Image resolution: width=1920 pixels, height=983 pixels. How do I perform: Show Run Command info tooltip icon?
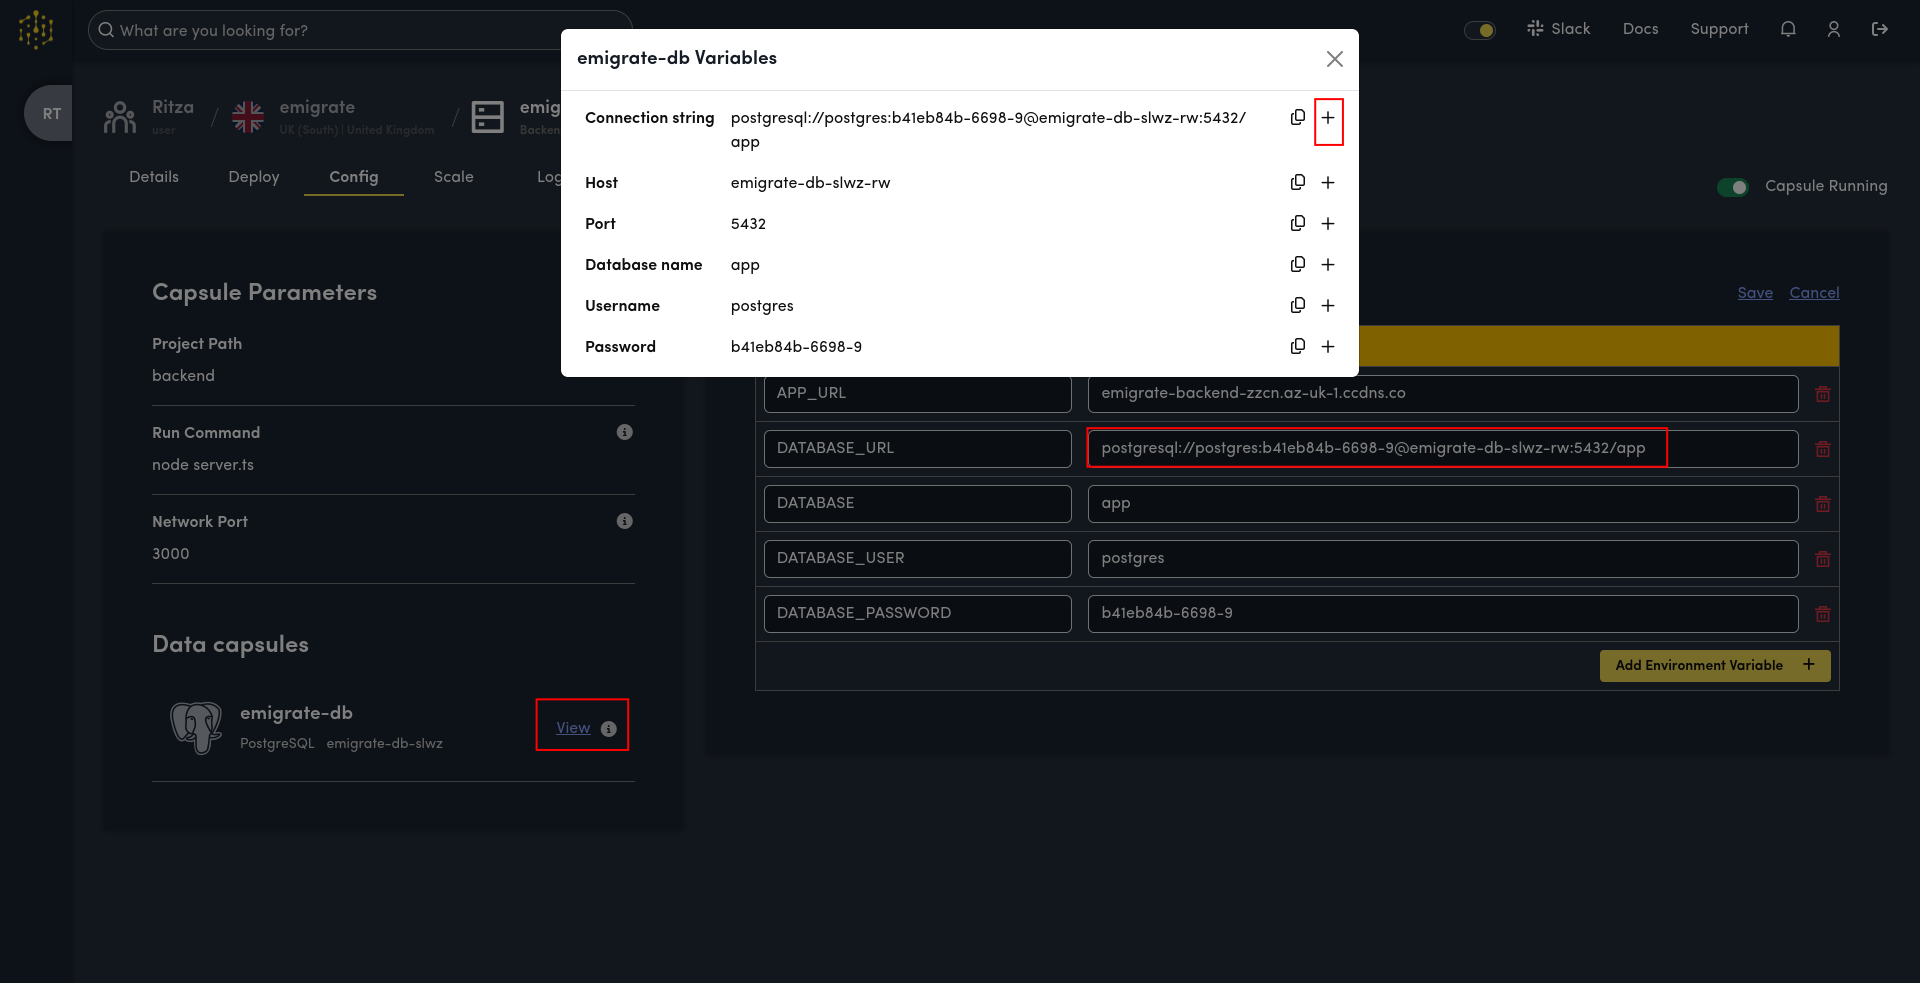(x=625, y=431)
